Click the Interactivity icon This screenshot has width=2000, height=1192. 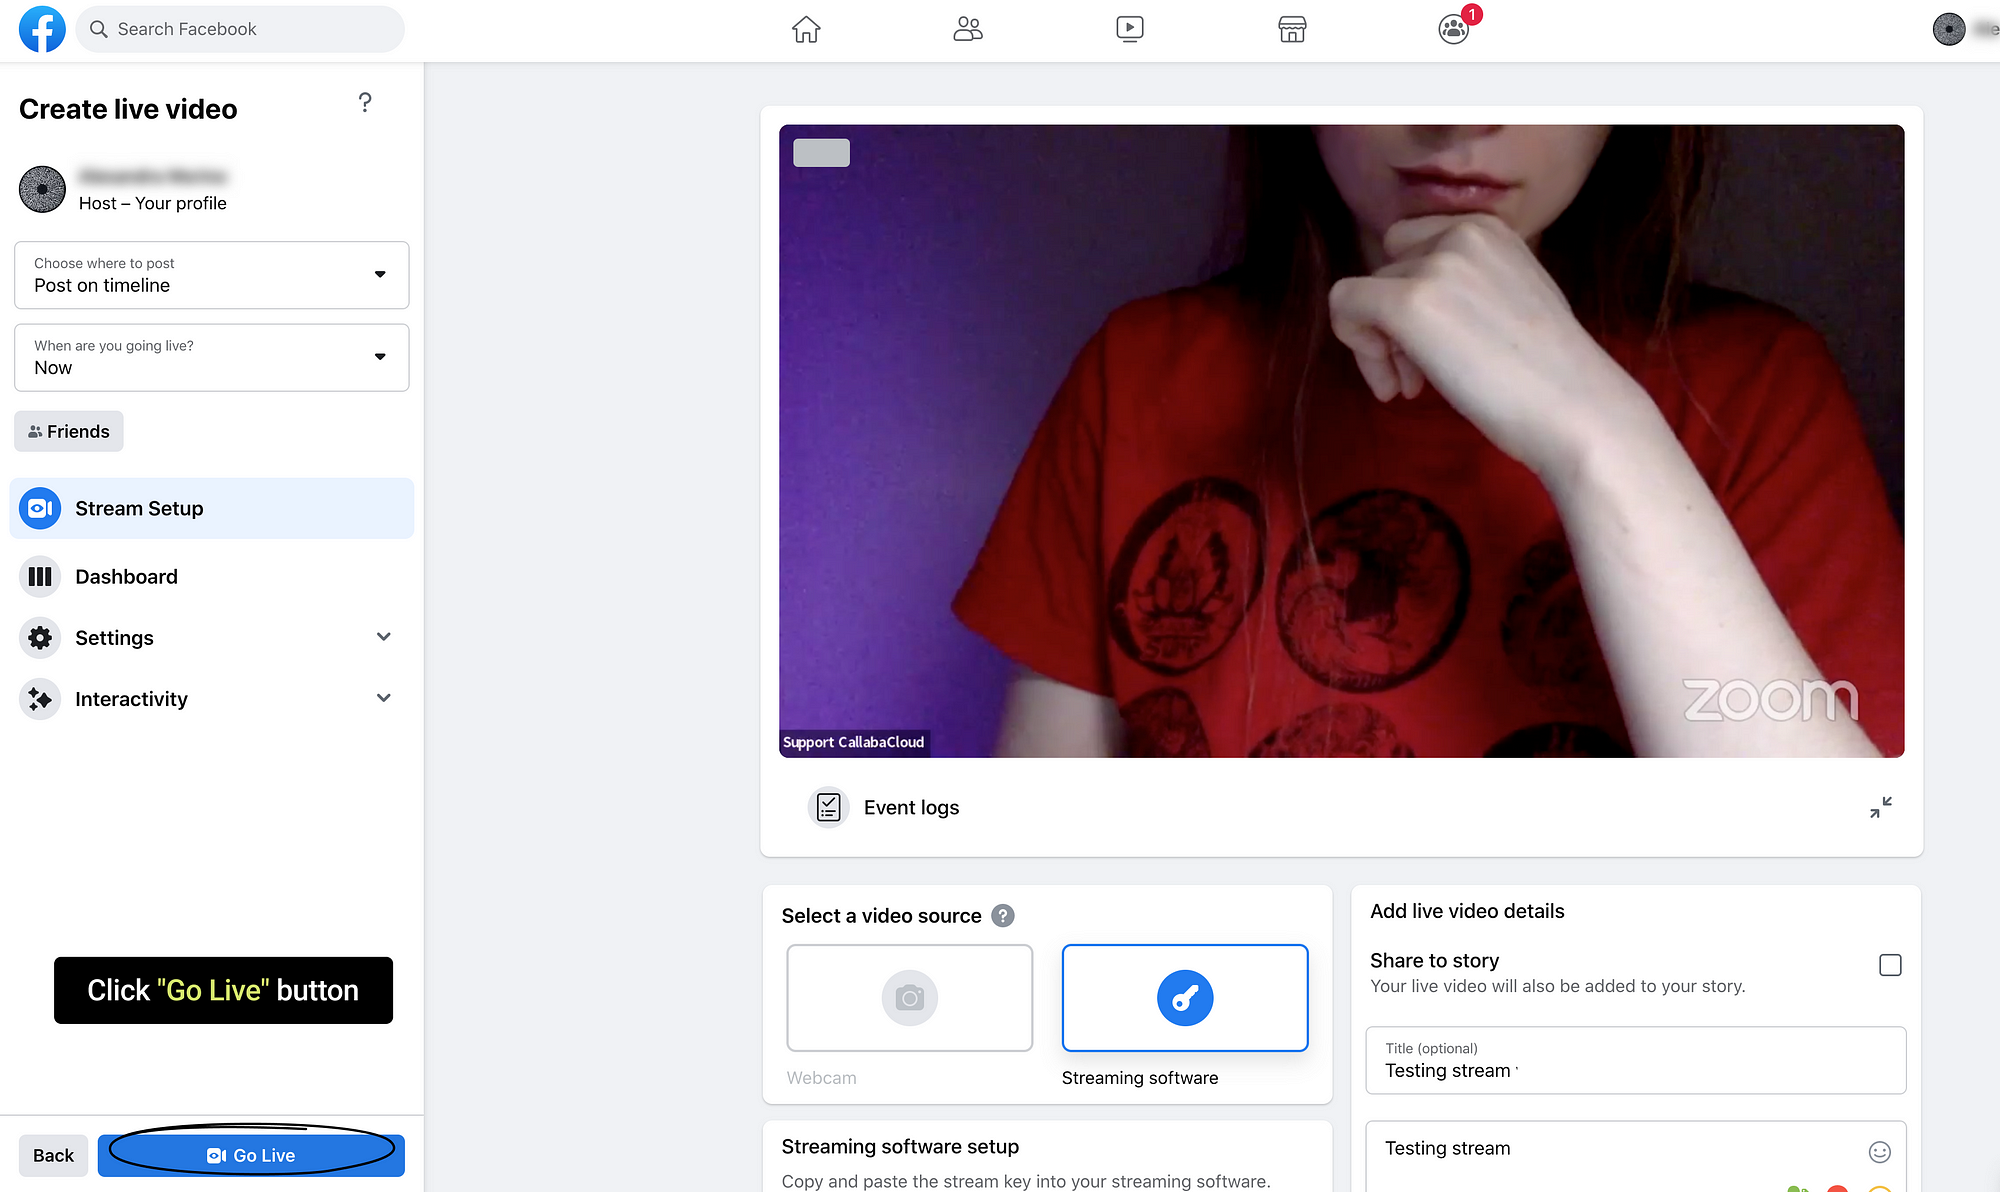click(x=38, y=698)
